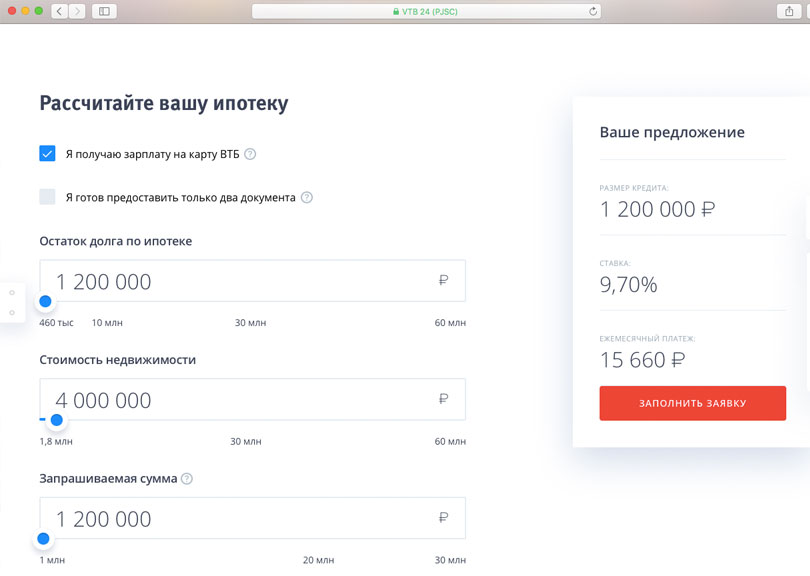Click the Заполнить заявку button
This screenshot has width=810, height=576.
click(x=692, y=403)
